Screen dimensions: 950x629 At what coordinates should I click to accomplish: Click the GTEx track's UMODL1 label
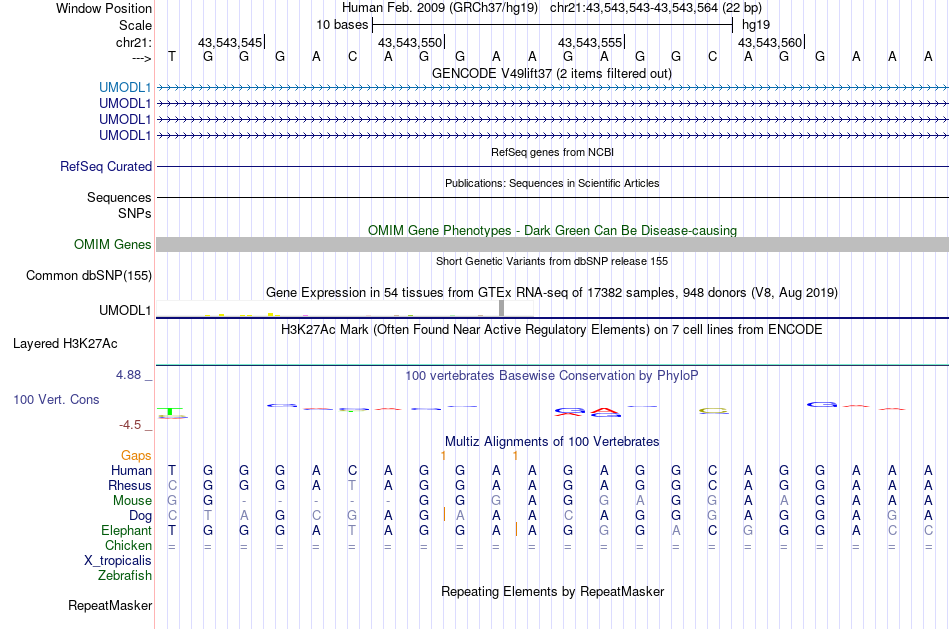click(x=125, y=310)
